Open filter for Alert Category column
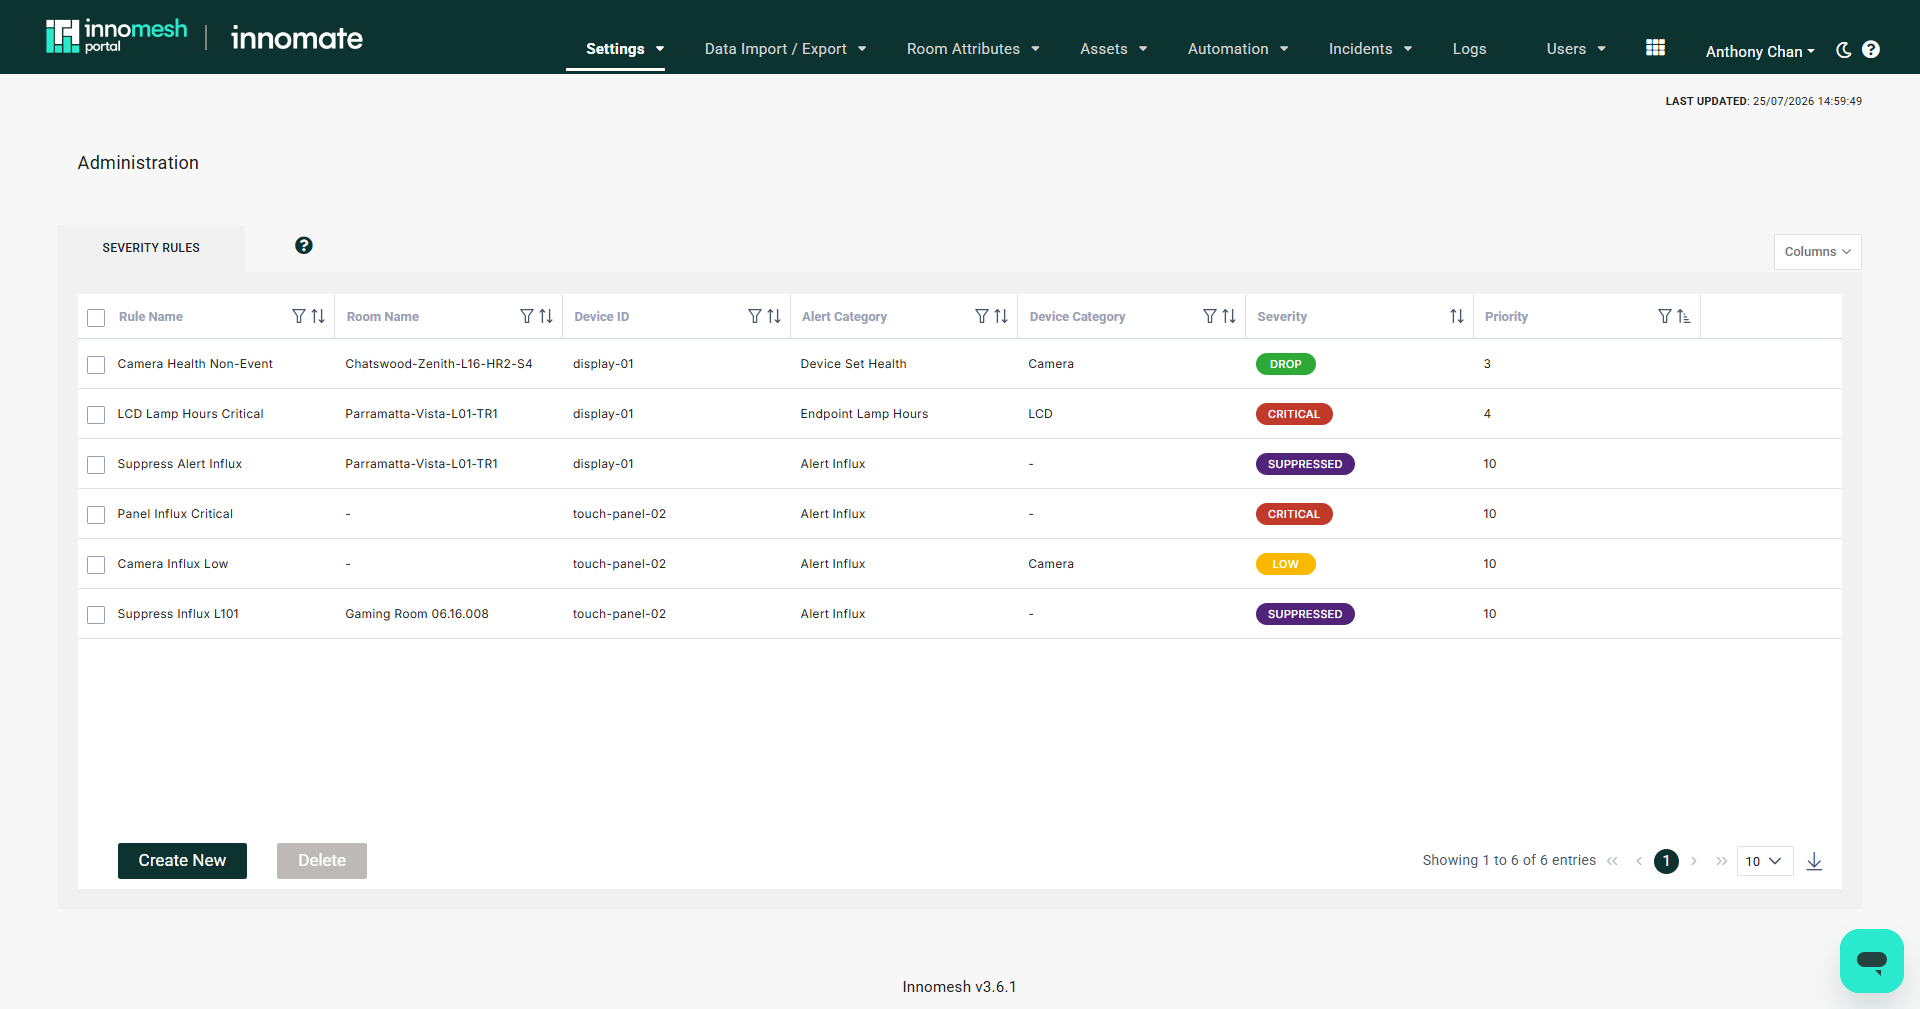The width and height of the screenshot is (1920, 1009). 981,316
